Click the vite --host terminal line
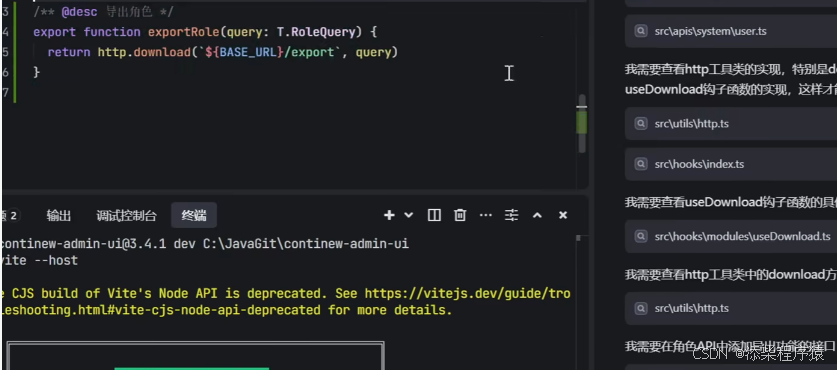This screenshot has height=370, width=837. (x=40, y=261)
